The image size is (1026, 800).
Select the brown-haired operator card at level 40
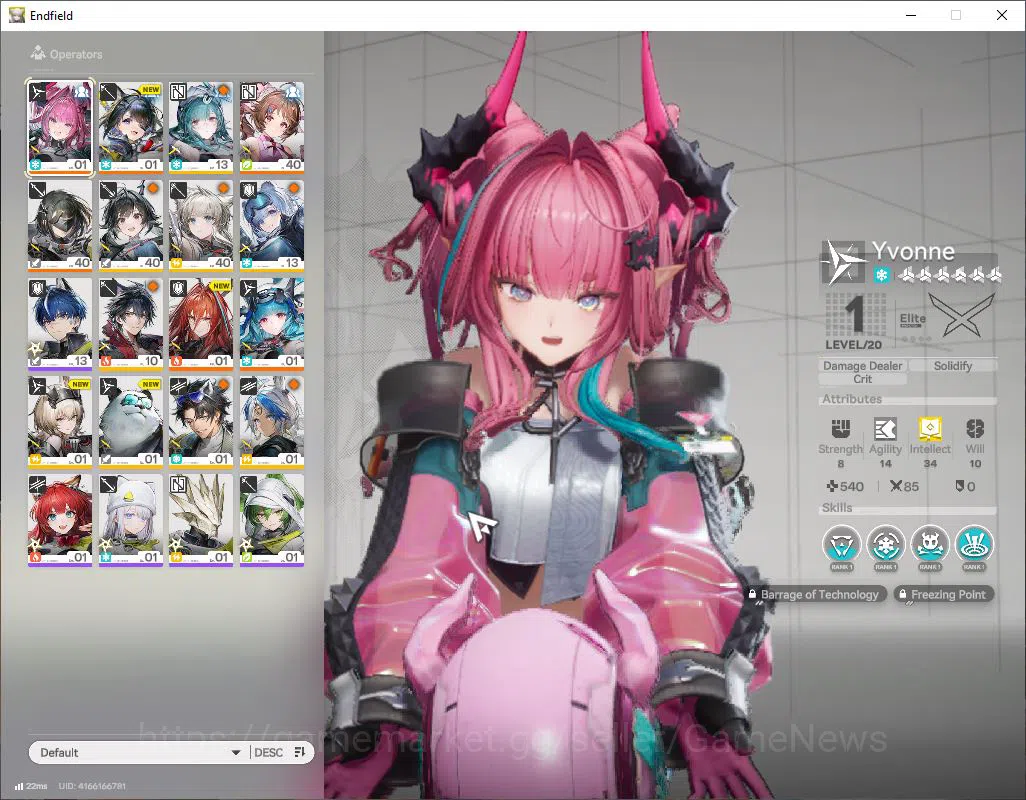tap(272, 128)
